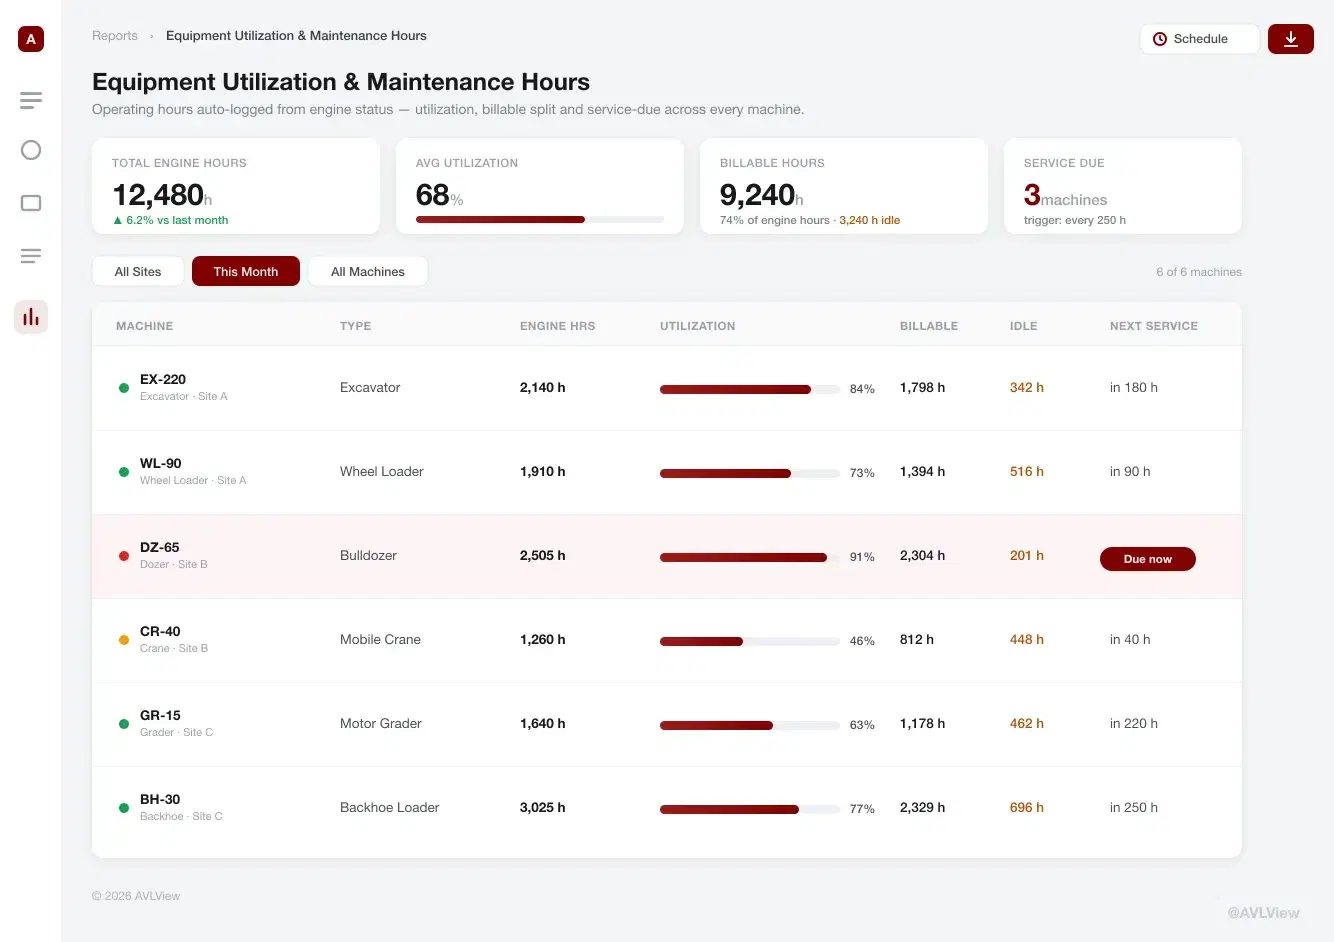Screen dimensions: 1334x942
Task: Click the 6 of 6 machines count
Action: (1199, 272)
